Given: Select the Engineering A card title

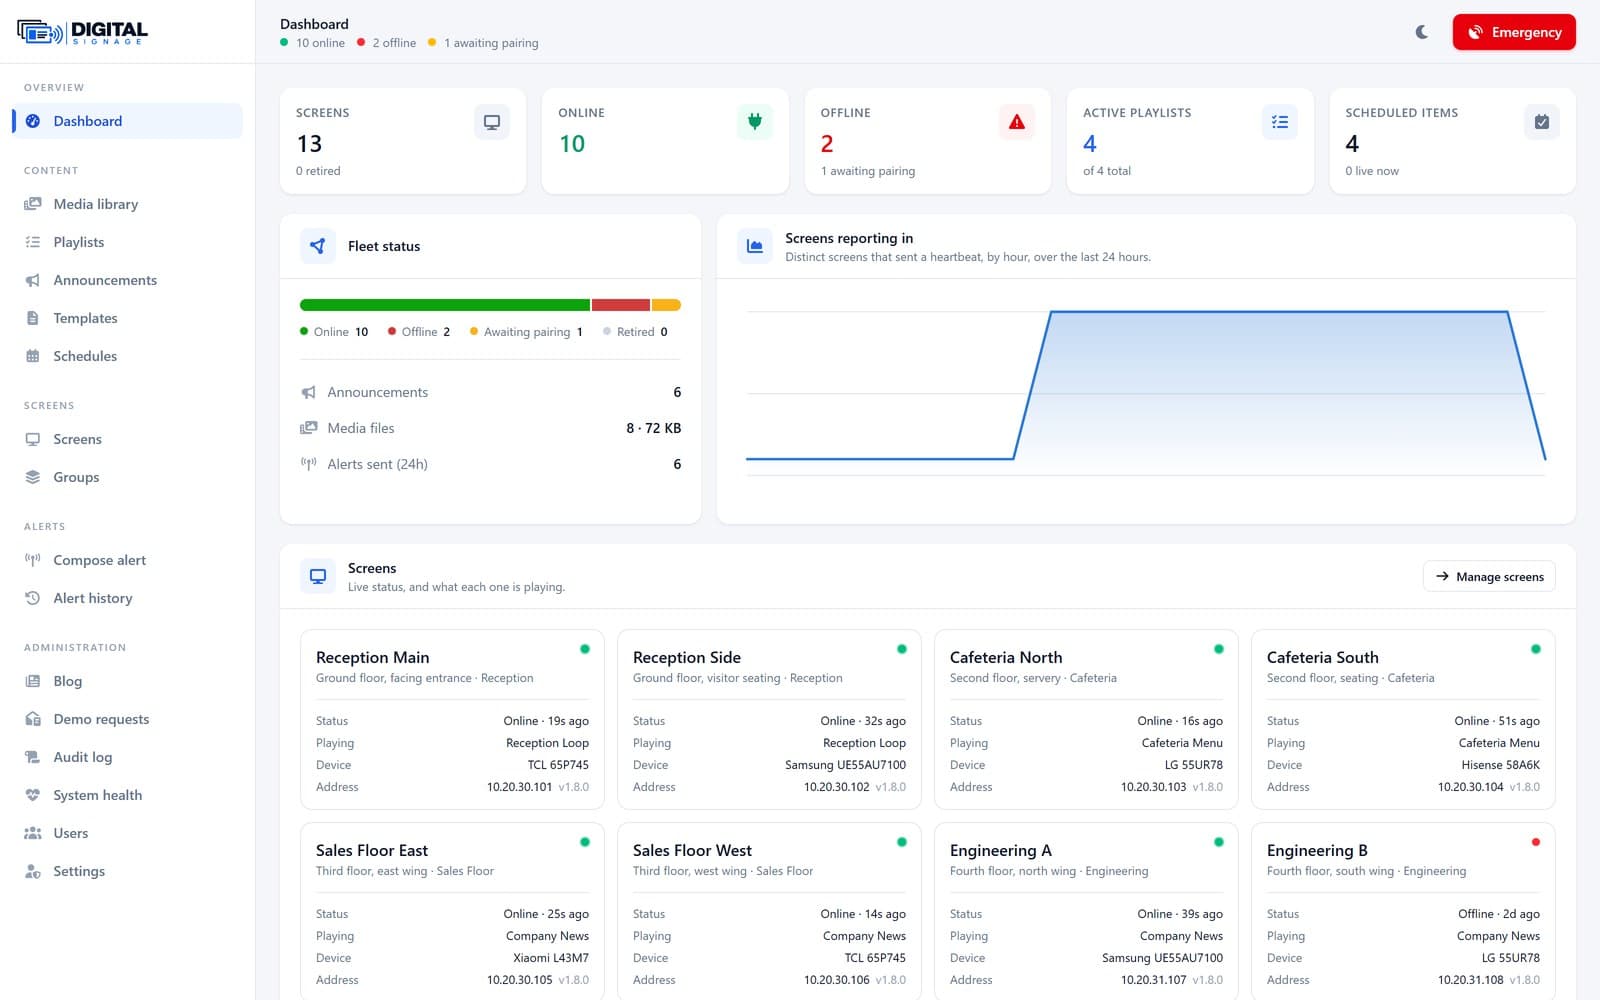Looking at the screenshot, I should (1000, 850).
